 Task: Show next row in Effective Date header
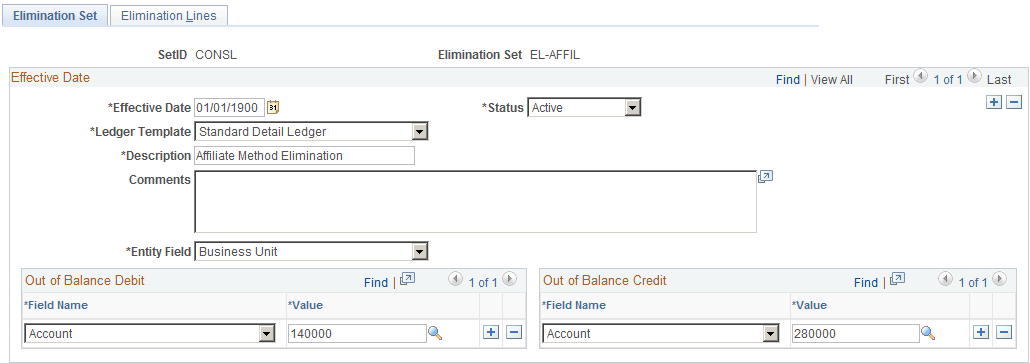point(974,75)
